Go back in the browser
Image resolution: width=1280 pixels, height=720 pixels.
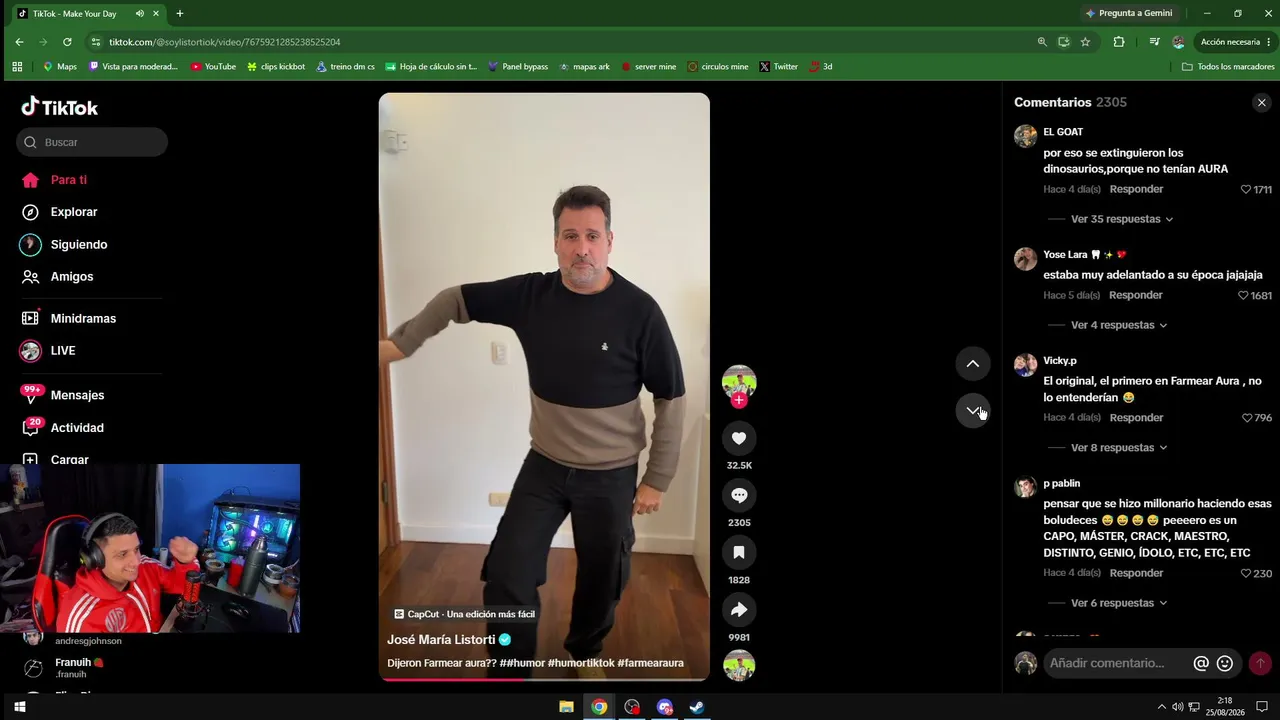pos(19,42)
